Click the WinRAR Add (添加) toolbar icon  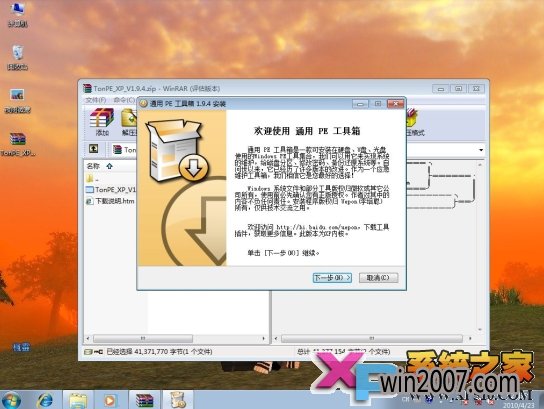point(102,122)
